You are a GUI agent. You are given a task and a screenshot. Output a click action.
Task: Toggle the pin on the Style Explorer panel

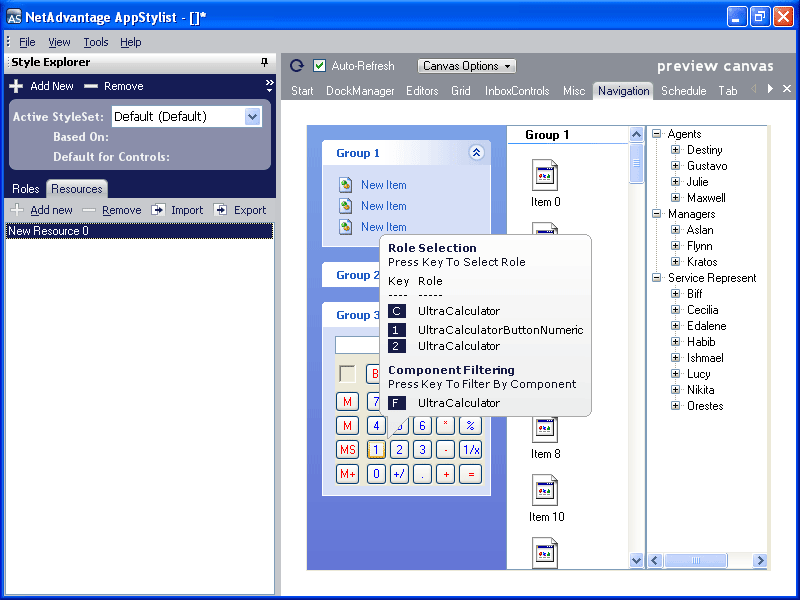pyautogui.click(x=263, y=62)
